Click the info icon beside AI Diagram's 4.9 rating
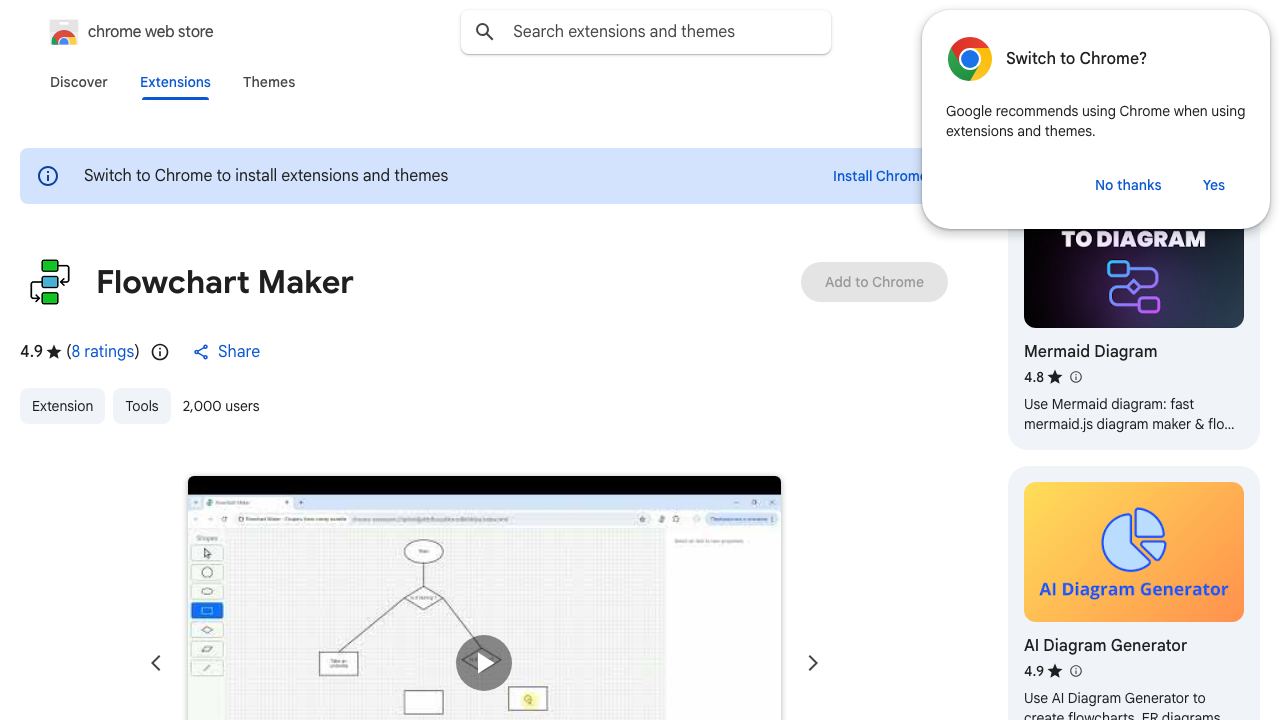This screenshot has width=1280, height=720. click(1076, 671)
